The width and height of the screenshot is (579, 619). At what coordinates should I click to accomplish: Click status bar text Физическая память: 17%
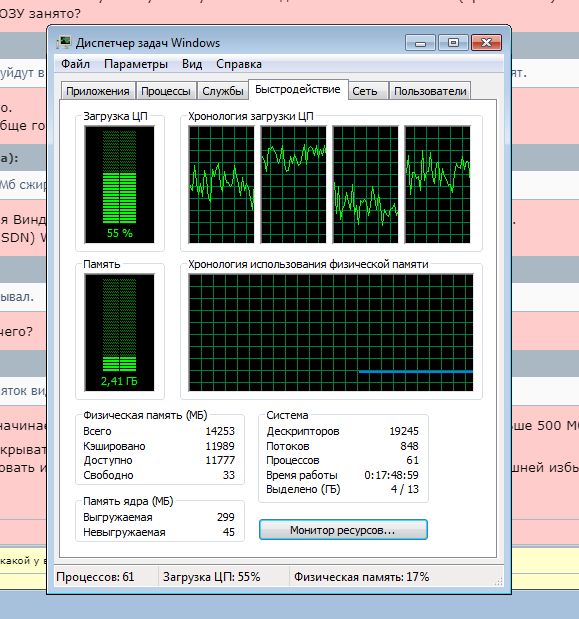click(x=361, y=577)
